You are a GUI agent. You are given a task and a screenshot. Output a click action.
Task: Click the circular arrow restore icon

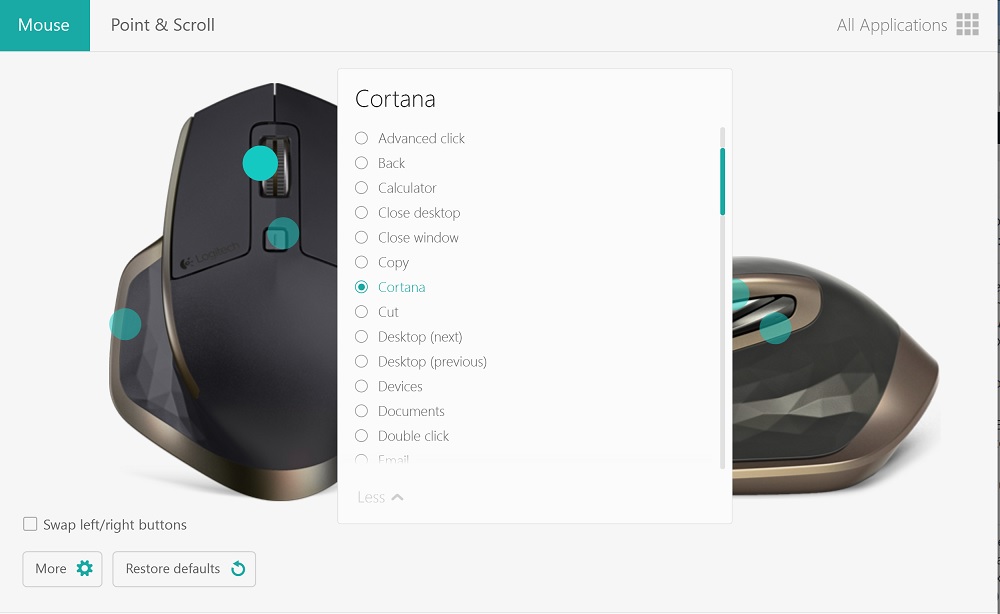pyautogui.click(x=238, y=568)
